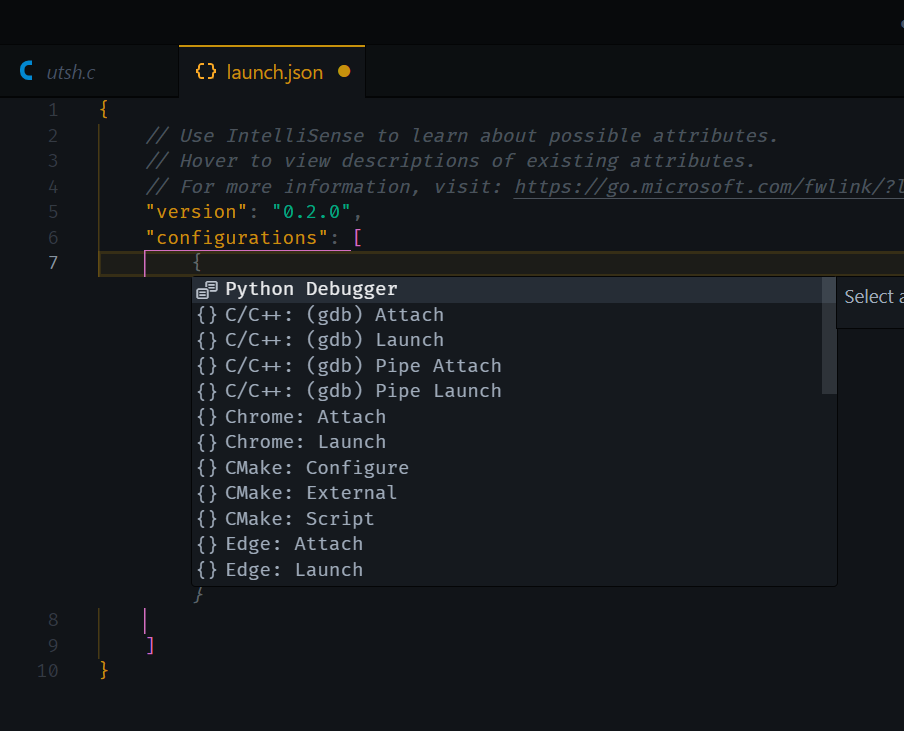Click the braces icon beside CMake: Configure

(x=207, y=468)
